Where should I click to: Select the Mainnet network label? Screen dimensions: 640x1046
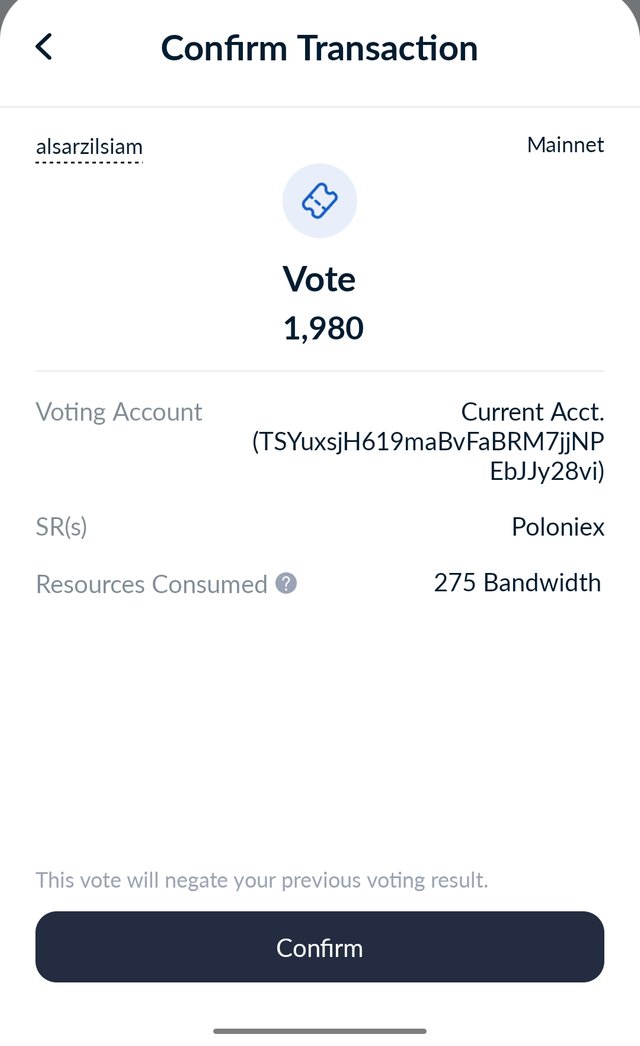(x=565, y=145)
